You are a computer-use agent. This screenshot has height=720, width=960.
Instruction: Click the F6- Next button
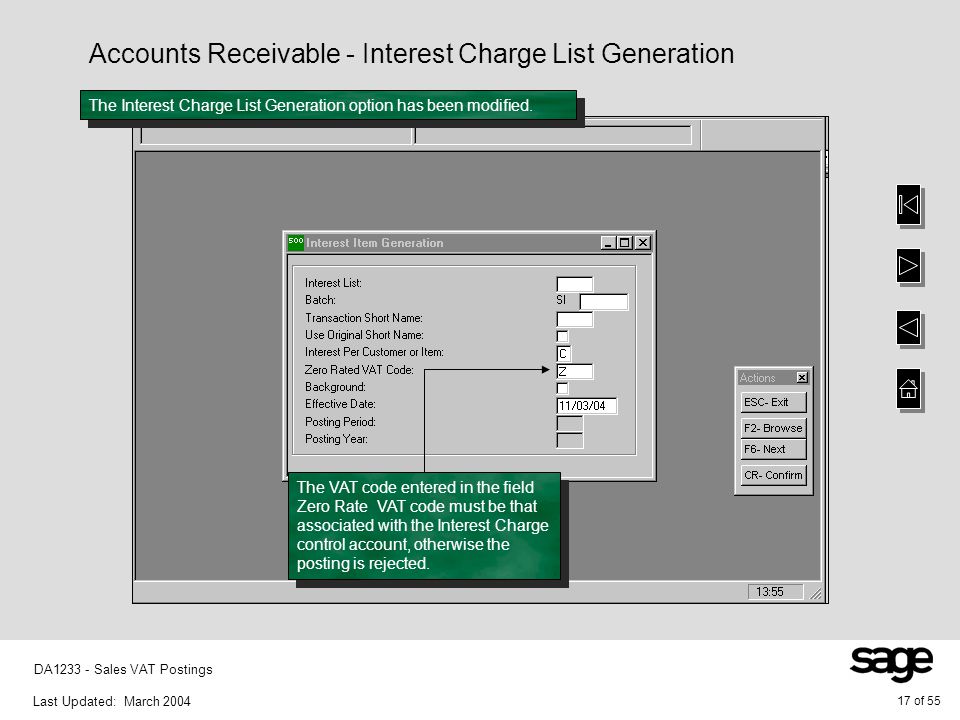[x=773, y=449]
